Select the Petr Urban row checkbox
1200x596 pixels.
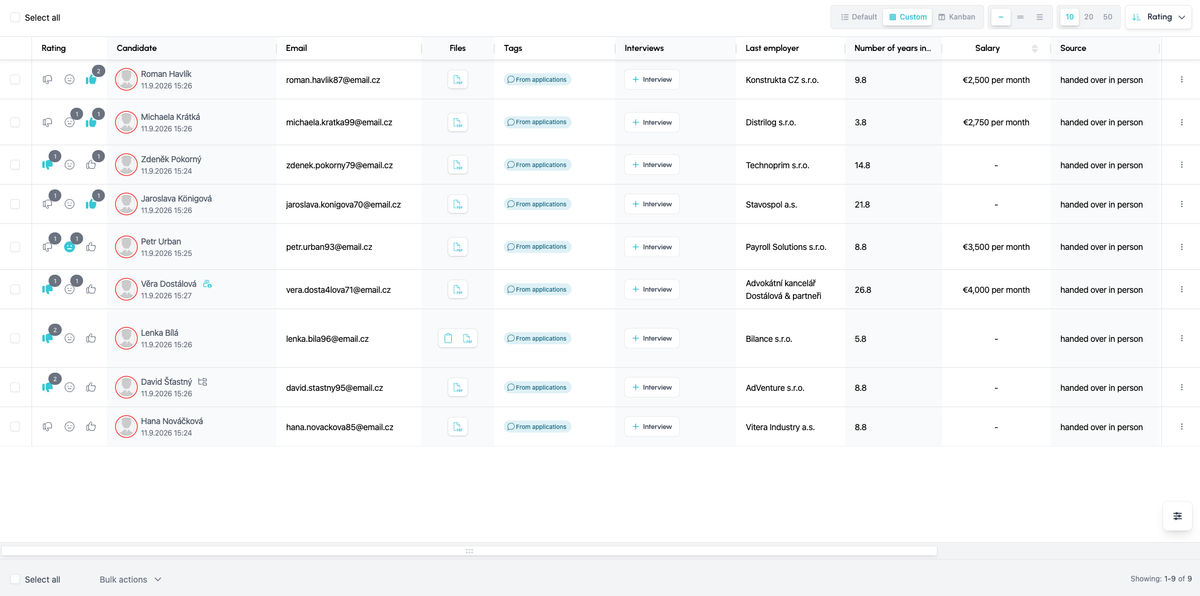(15, 247)
